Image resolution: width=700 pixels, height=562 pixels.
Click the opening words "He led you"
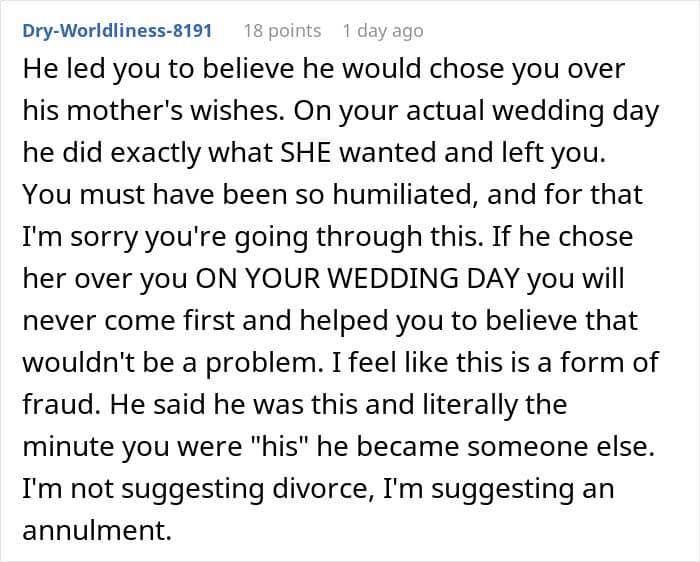pyautogui.click(x=91, y=69)
